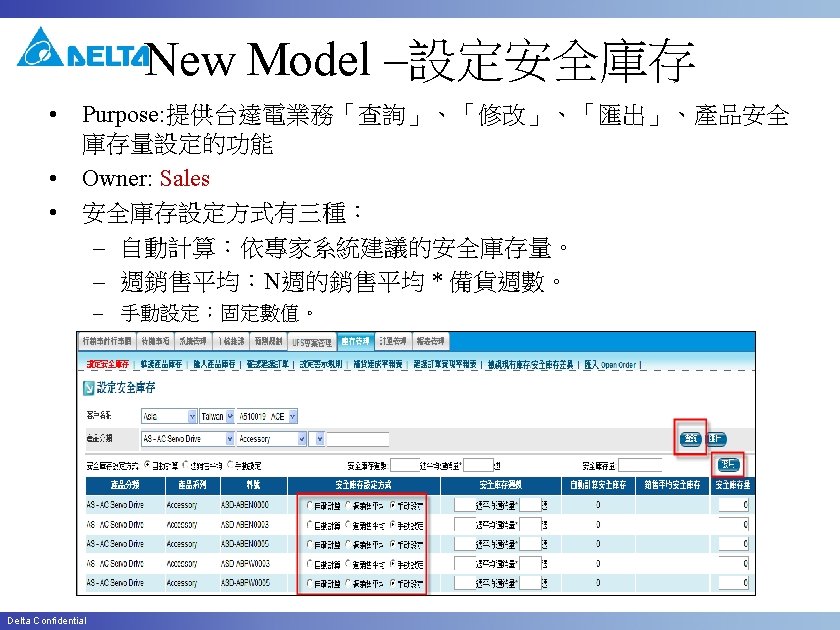Click the 安全庫存量 input in the settings bar
This screenshot has height=630, width=840.
pyautogui.click(x=640, y=465)
